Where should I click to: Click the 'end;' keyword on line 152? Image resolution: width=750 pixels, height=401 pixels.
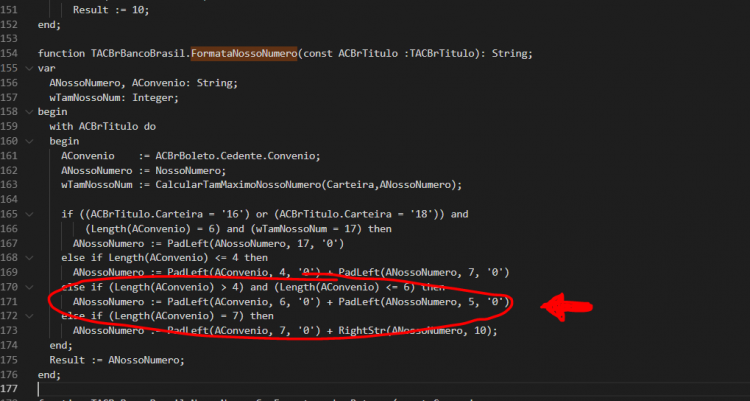49,25
